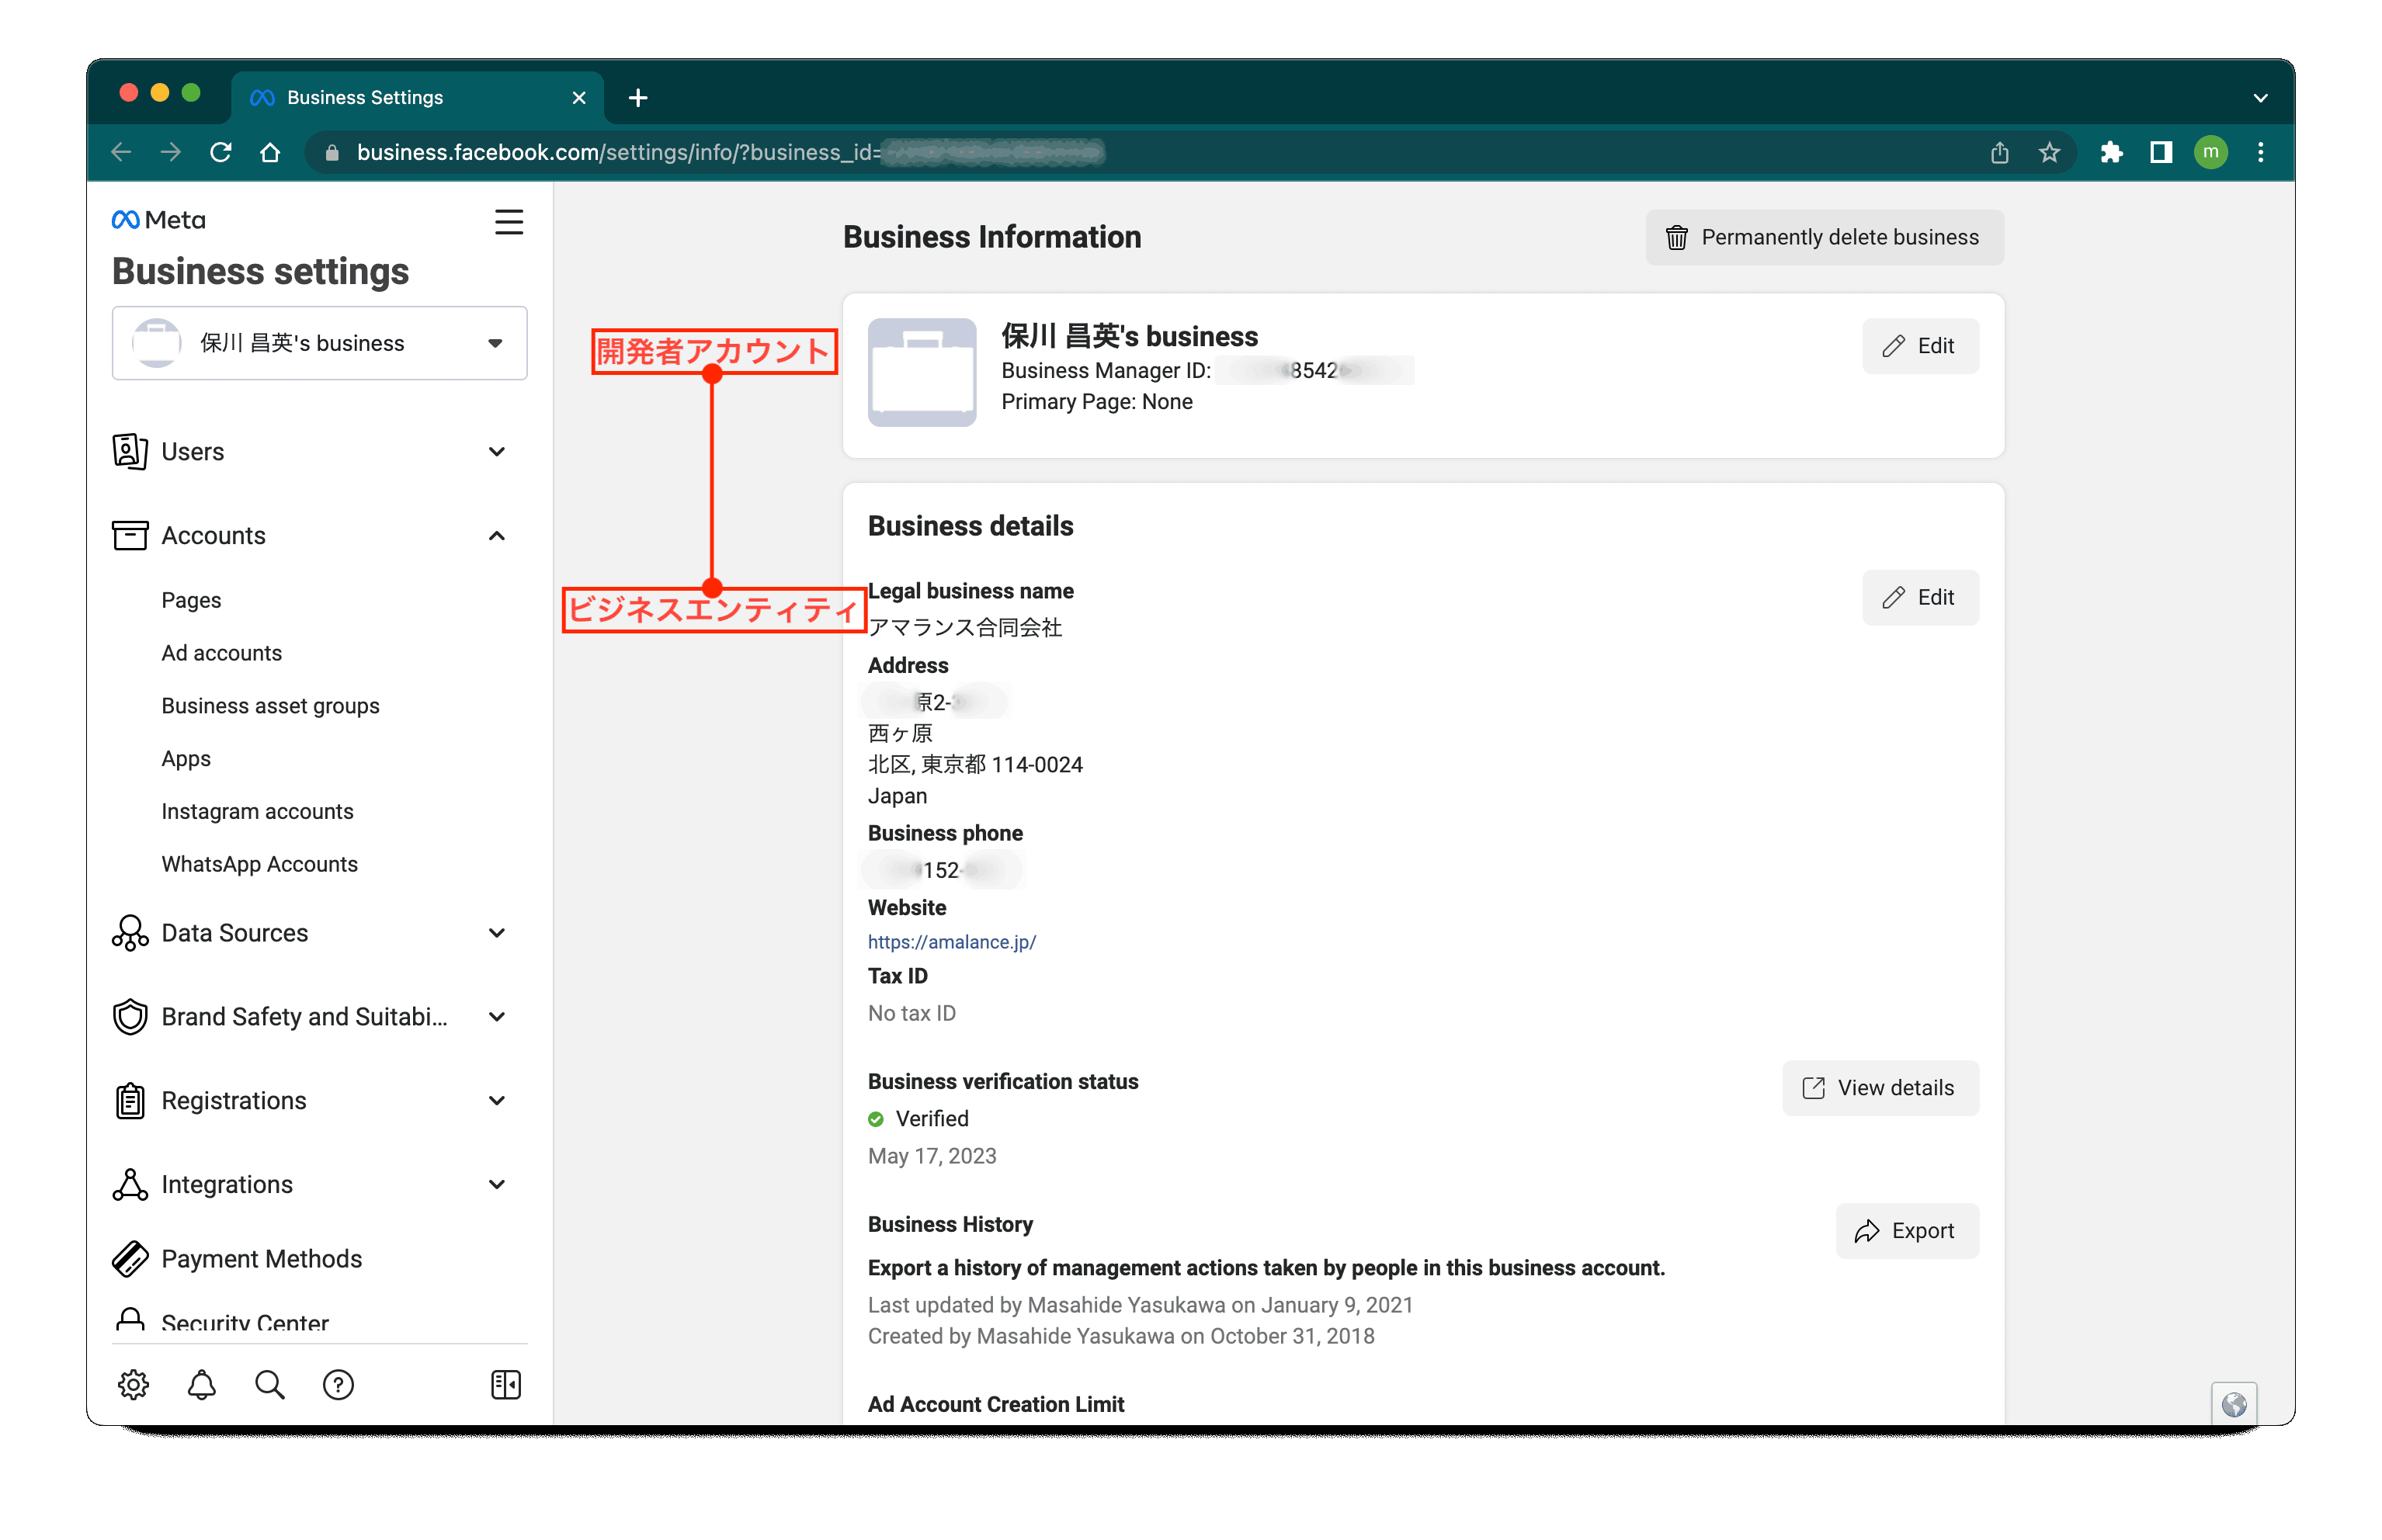Bookmark this page with the star icon
Viewport: 2382px width, 1540px height.
pyautogui.click(x=2049, y=152)
